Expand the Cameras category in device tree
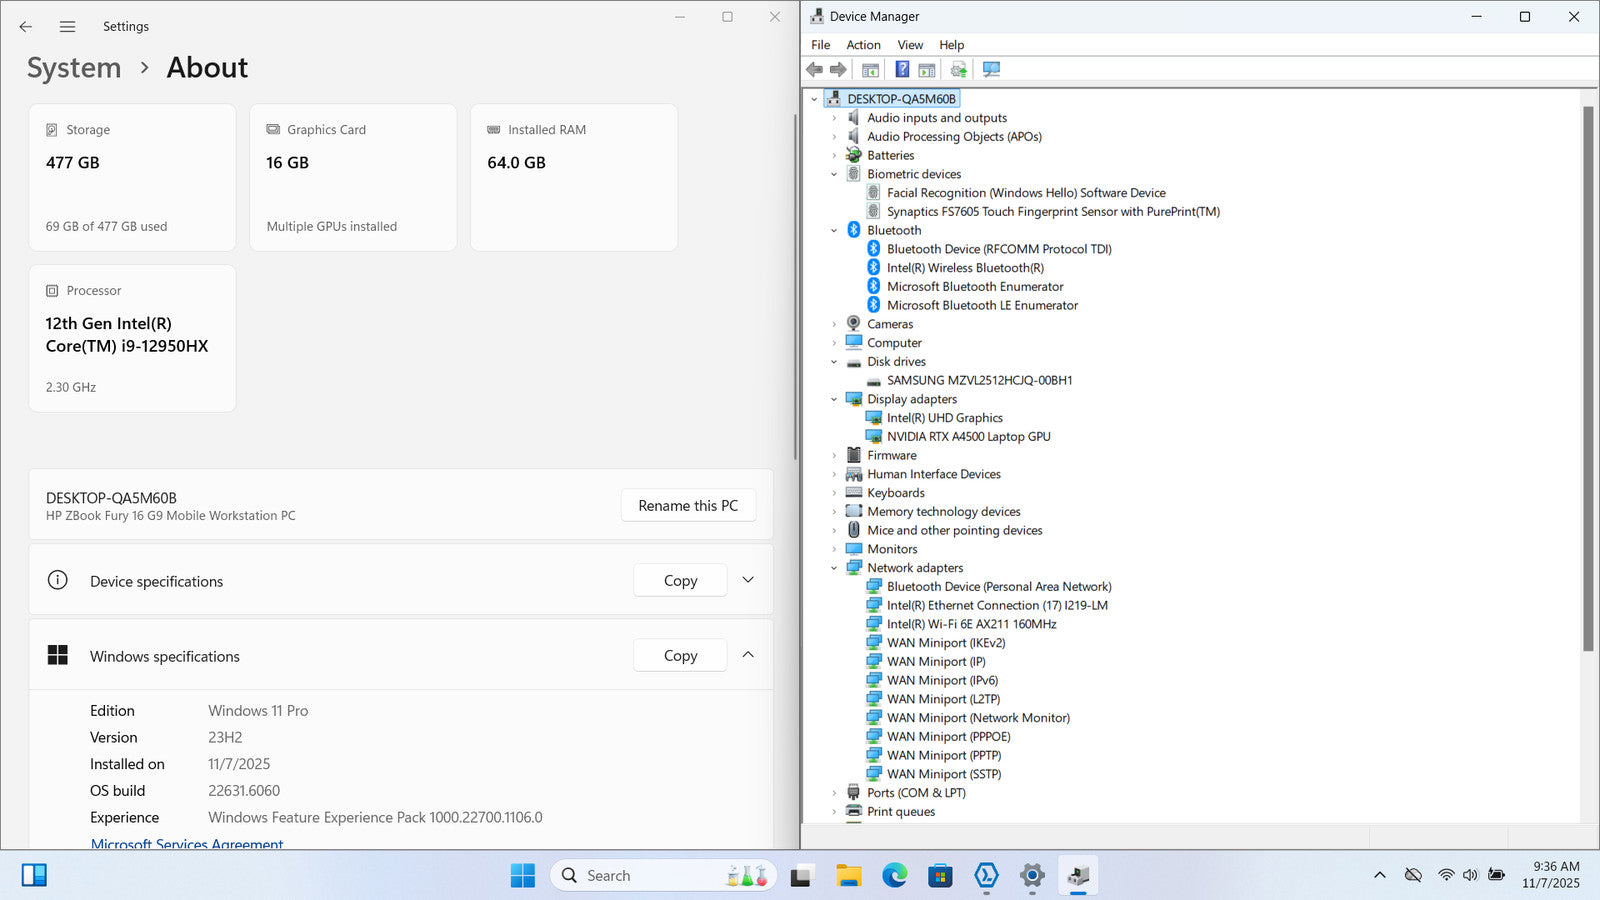 (x=834, y=324)
